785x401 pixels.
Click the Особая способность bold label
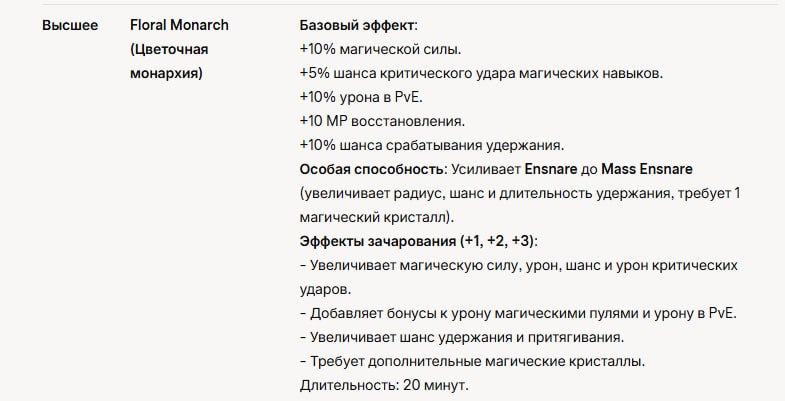tap(372, 169)
